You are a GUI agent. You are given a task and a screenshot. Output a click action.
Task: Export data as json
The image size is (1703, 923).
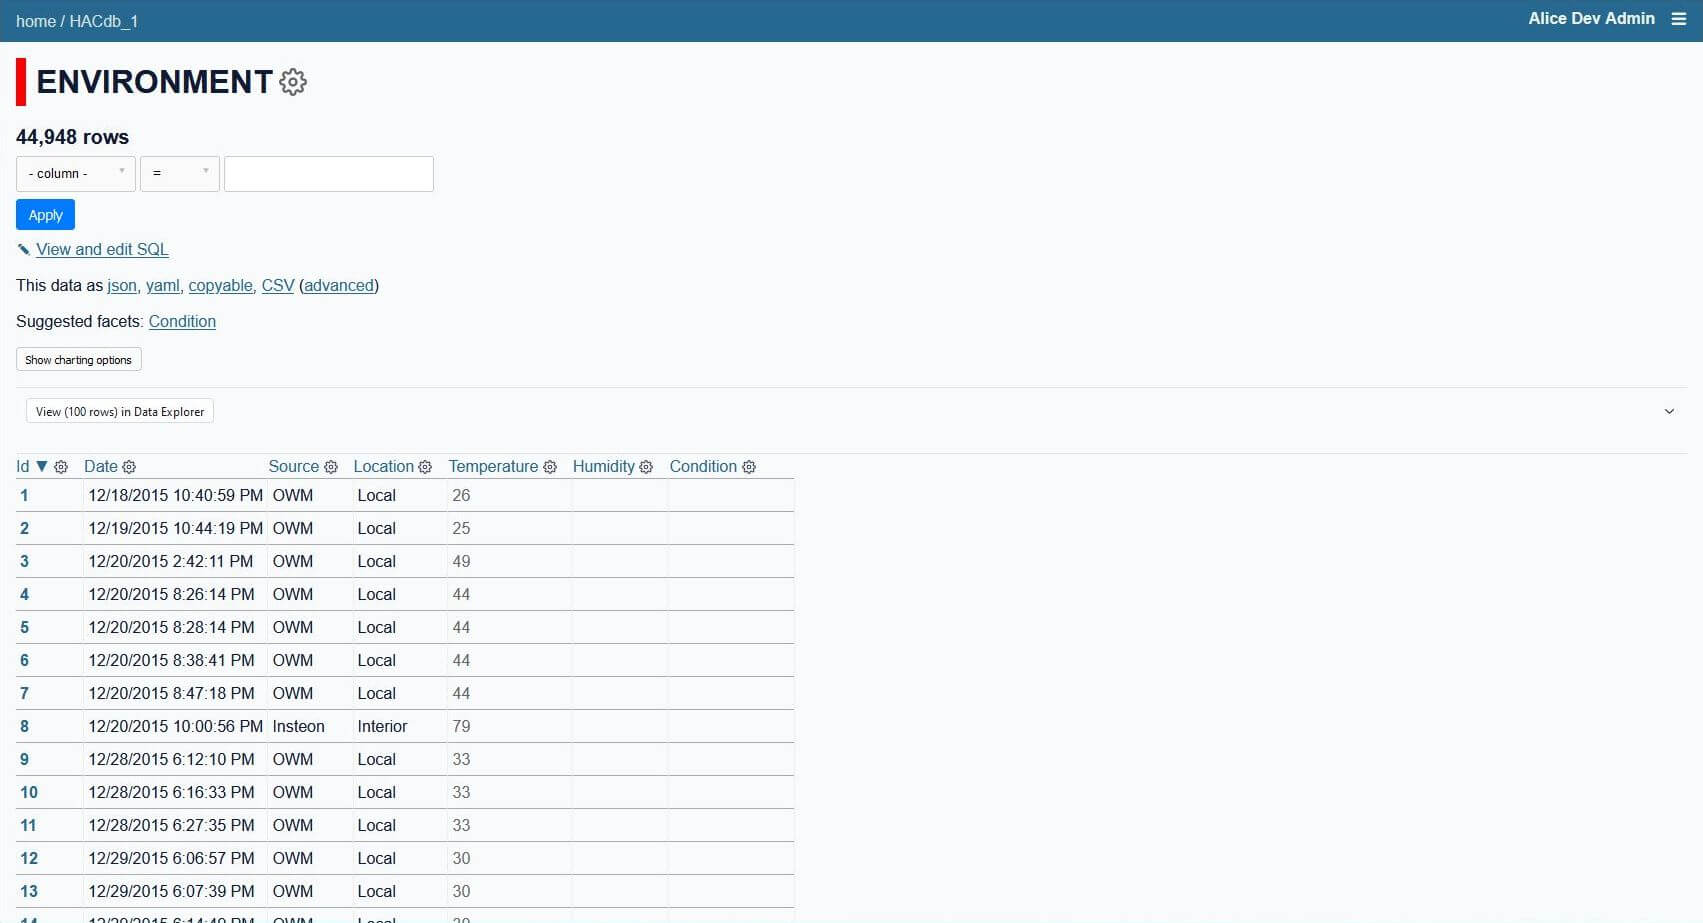point(122,286)
